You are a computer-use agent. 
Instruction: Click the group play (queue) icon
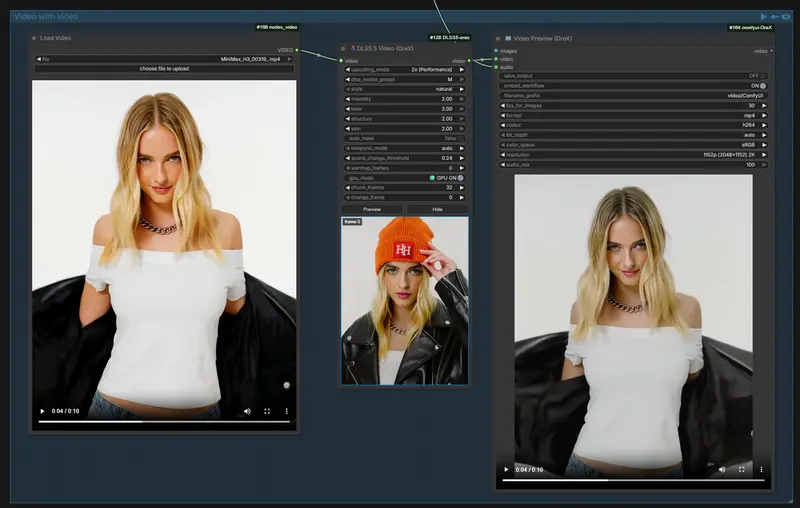[763, 16]
